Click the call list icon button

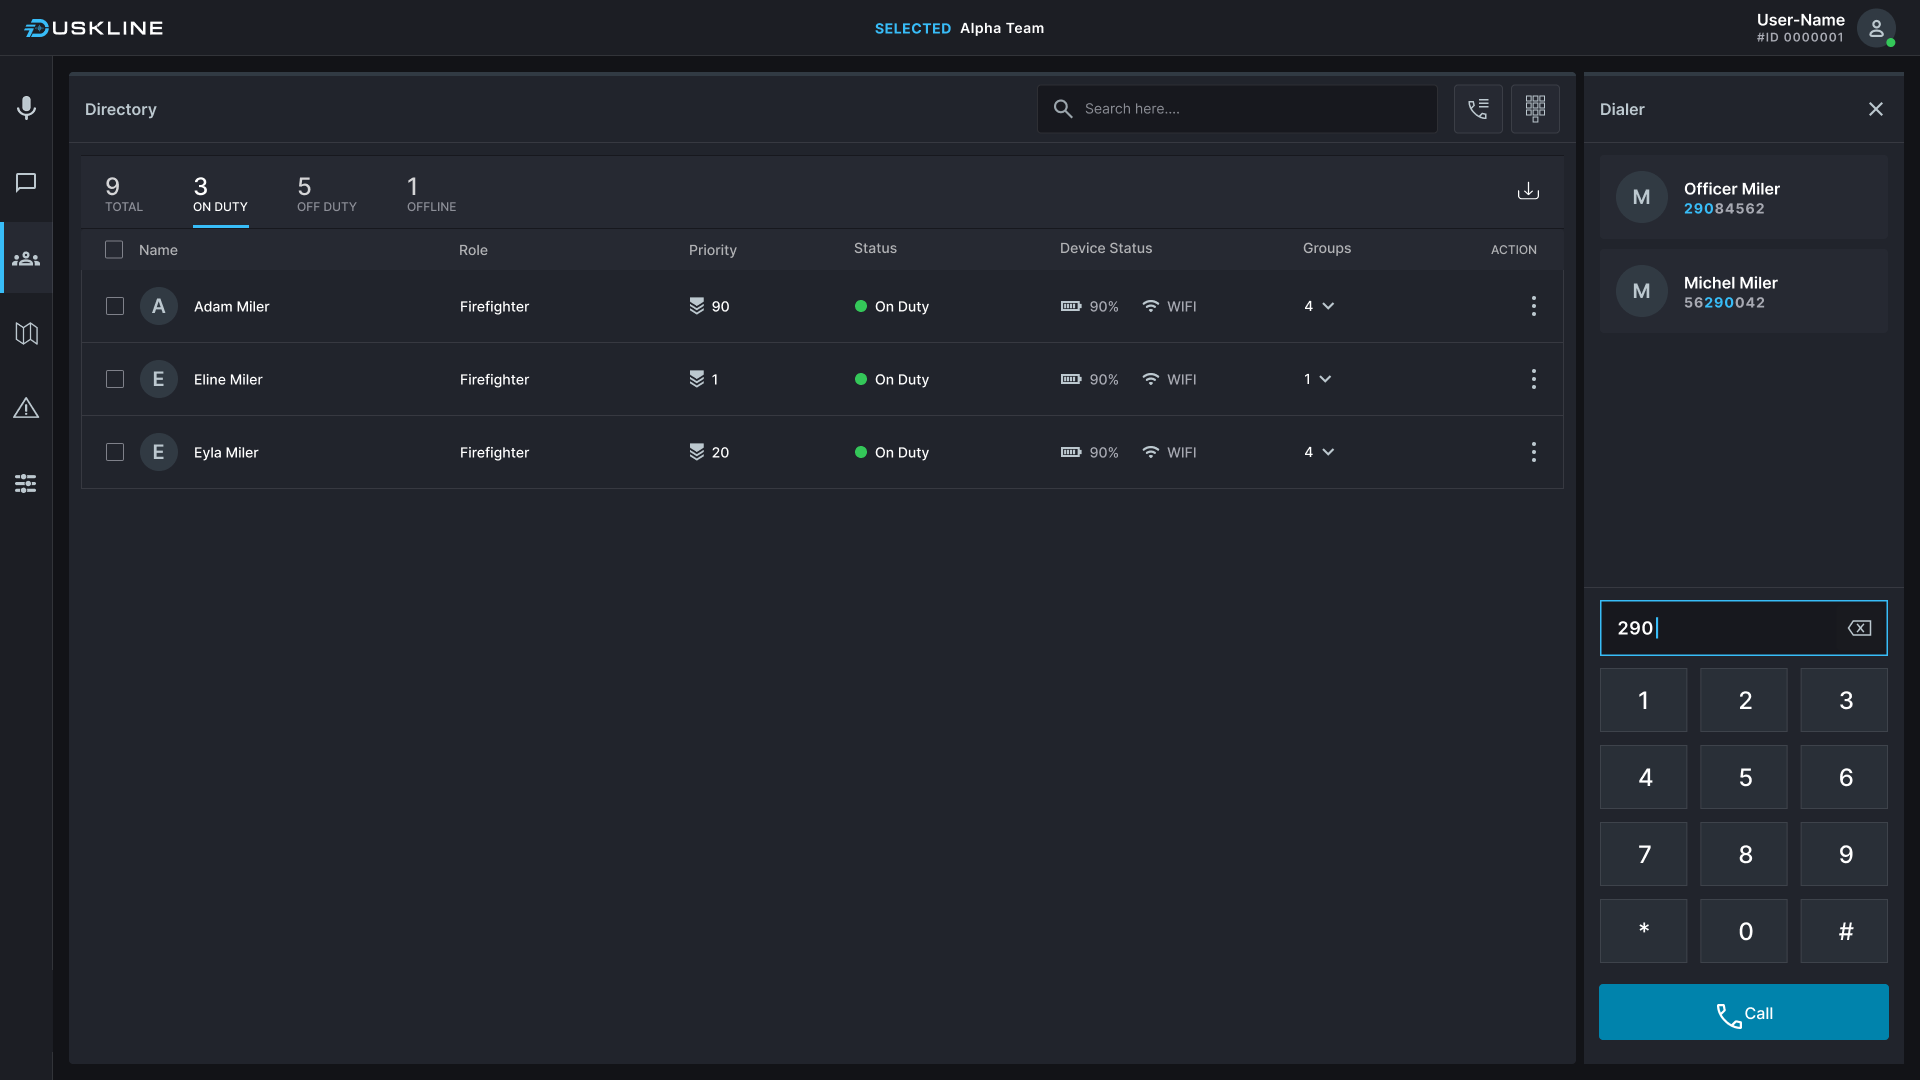coord(1478,109)
